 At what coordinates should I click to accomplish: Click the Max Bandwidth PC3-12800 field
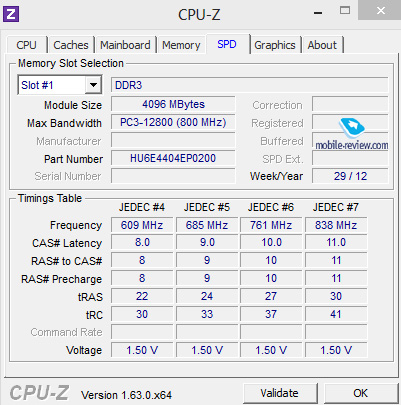173,122
